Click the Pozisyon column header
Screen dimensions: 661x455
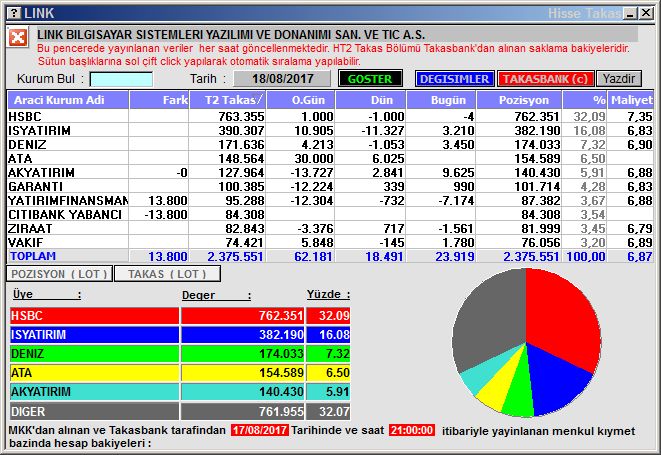[519, 100]
